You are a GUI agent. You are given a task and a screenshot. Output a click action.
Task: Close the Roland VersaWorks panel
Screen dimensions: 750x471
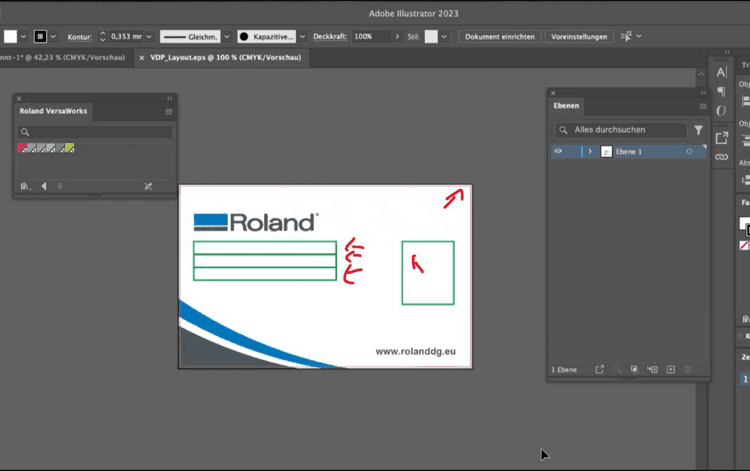[x=19, y=99]
